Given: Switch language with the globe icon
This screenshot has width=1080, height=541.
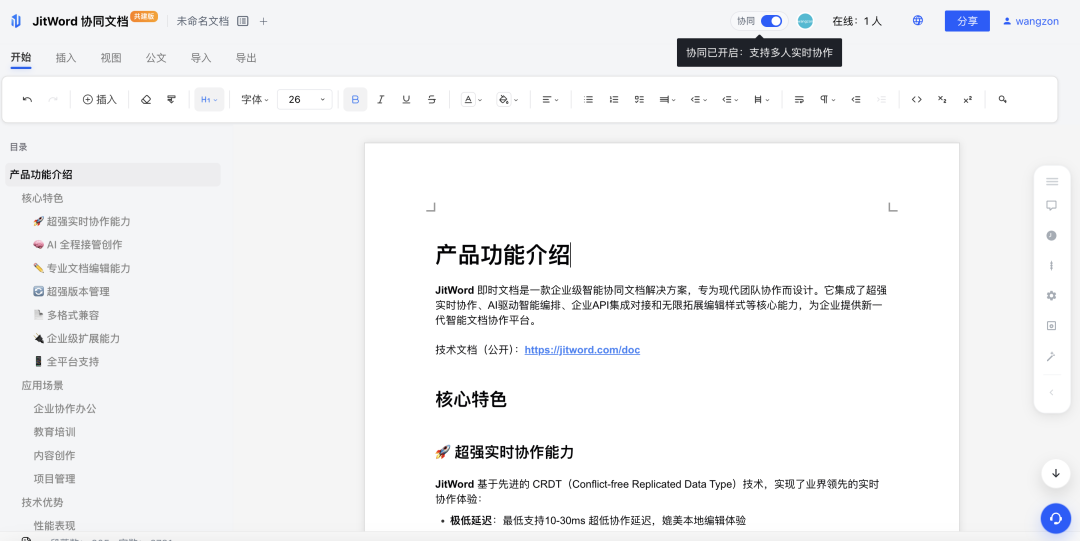Looking at the screenshot, I should coord(917,21).
